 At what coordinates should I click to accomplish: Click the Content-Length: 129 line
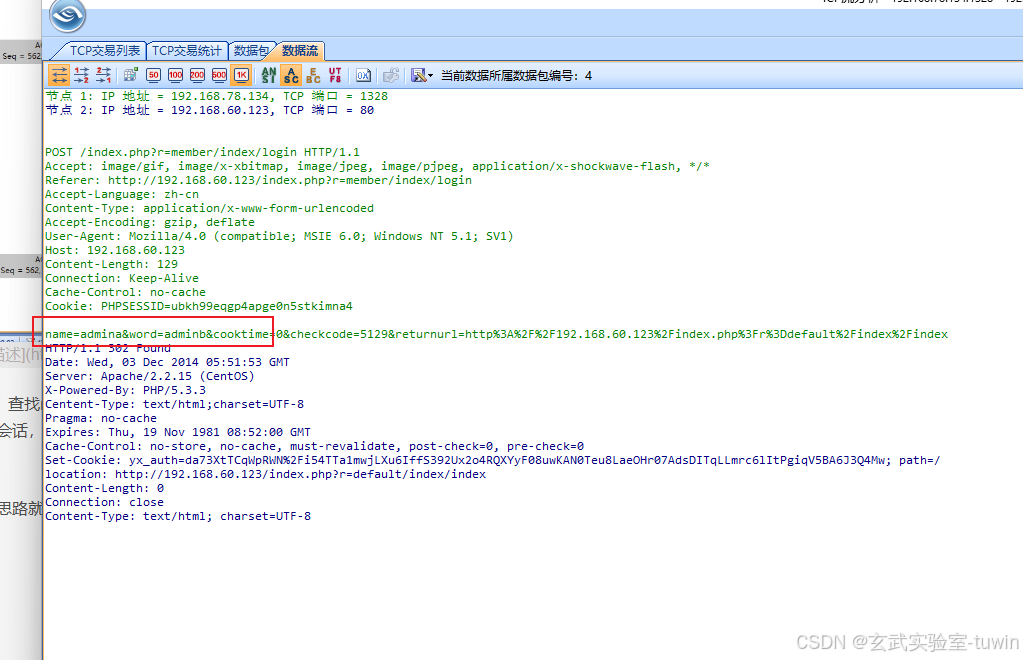tap(112, 264)
